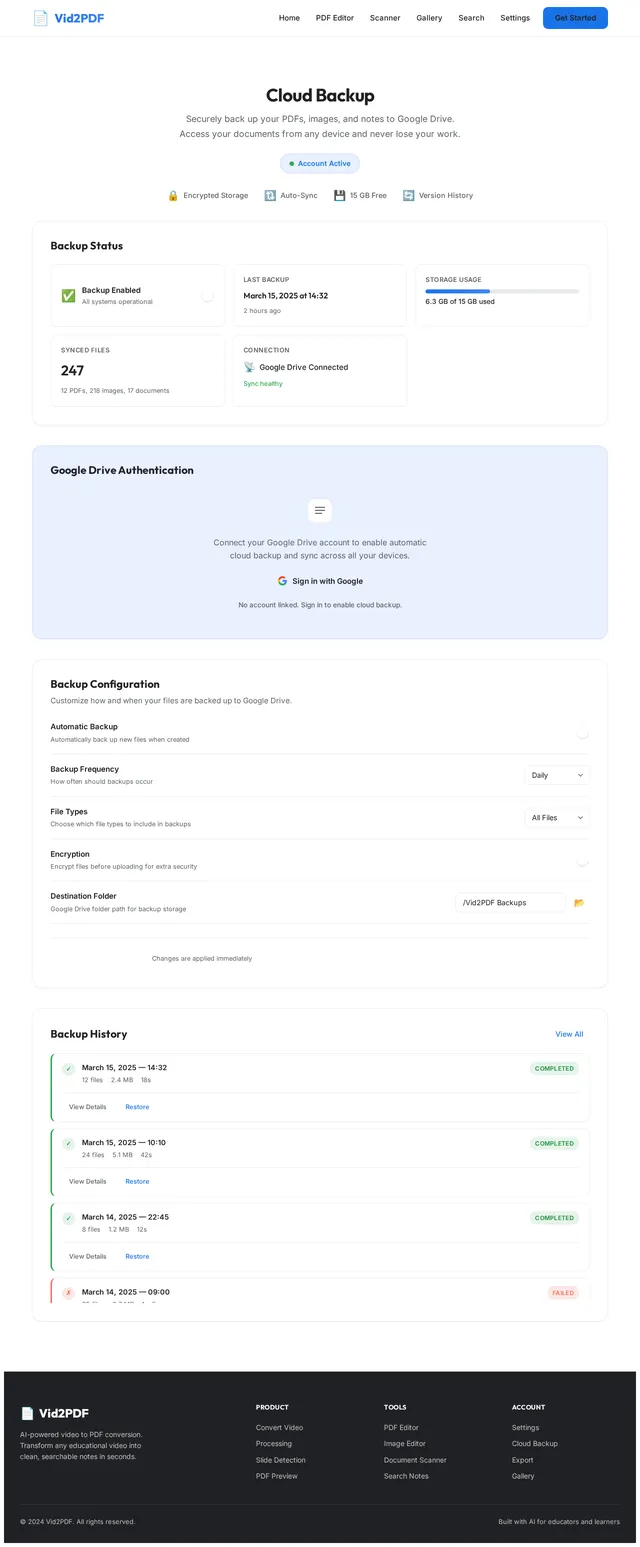This screenshot has width=640, height=1547.
Task: Open Gallery from the navigation bar
Action: (429, 18)
